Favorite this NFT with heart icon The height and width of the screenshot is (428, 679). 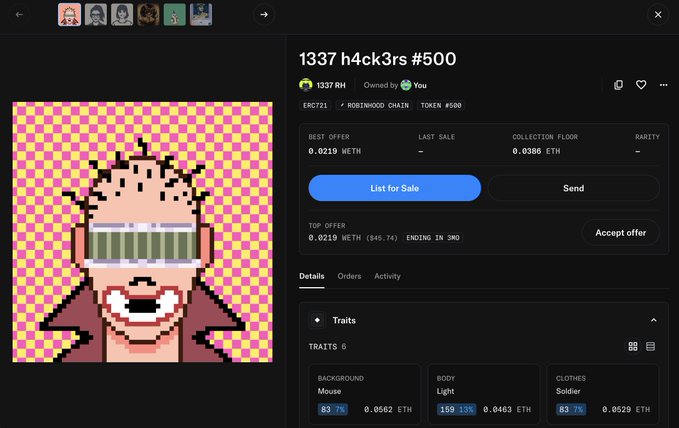coord(641,85)
